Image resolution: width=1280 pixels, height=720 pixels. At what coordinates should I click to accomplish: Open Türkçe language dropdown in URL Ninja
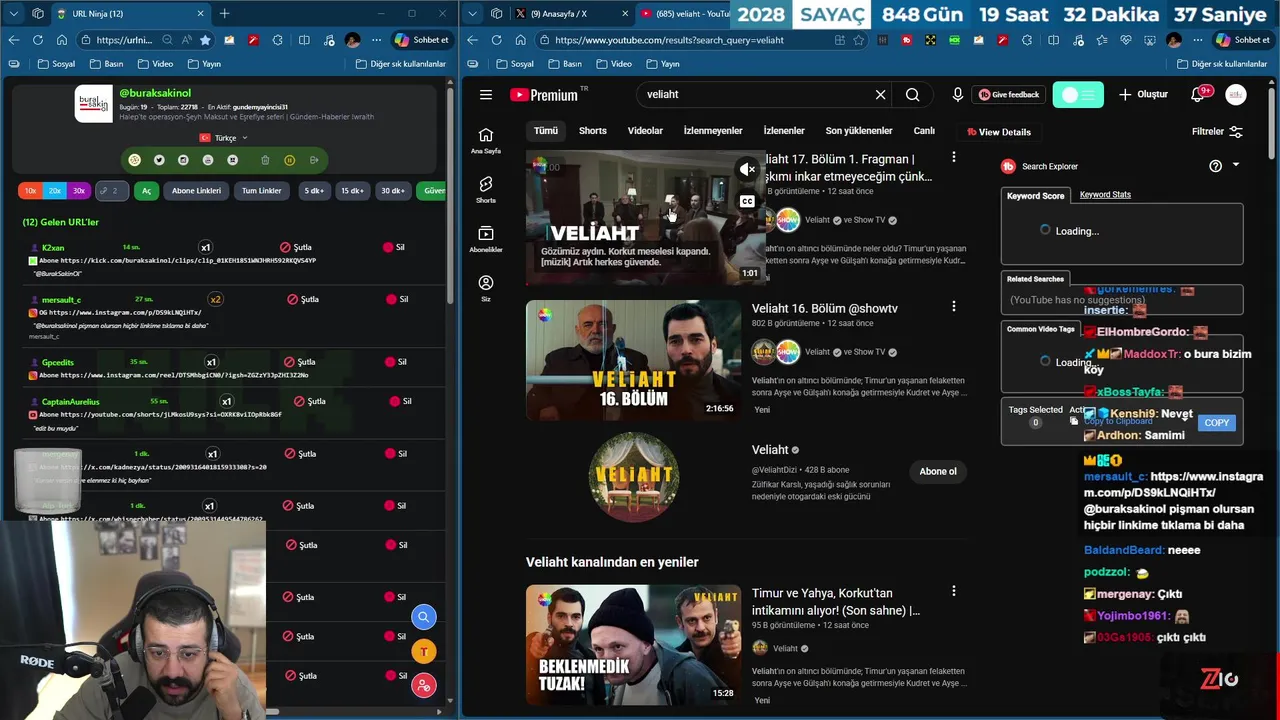pos(224,138)
